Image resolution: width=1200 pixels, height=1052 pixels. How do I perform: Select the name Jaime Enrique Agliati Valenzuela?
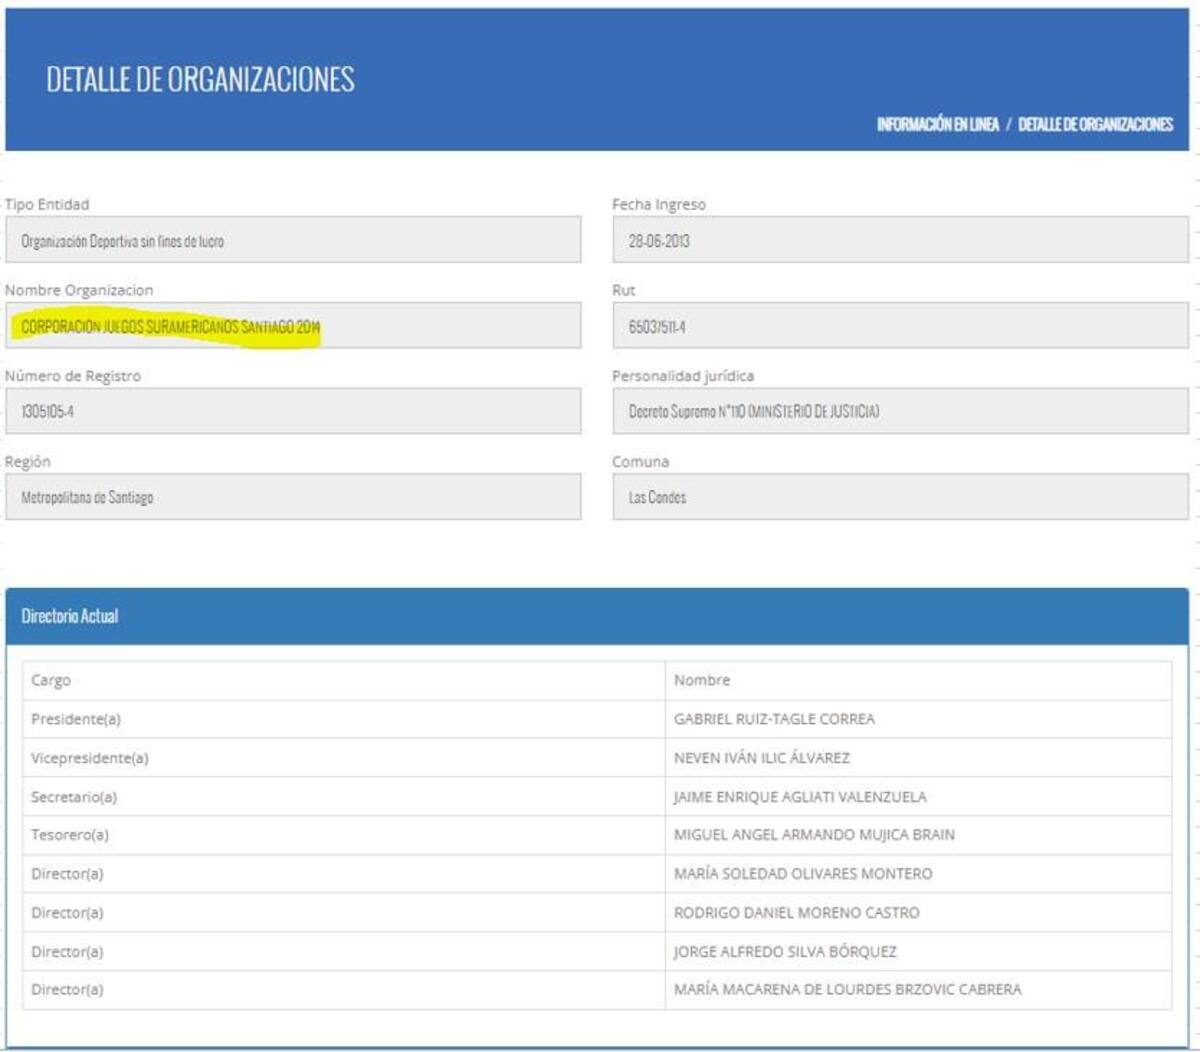click(800, 797)
